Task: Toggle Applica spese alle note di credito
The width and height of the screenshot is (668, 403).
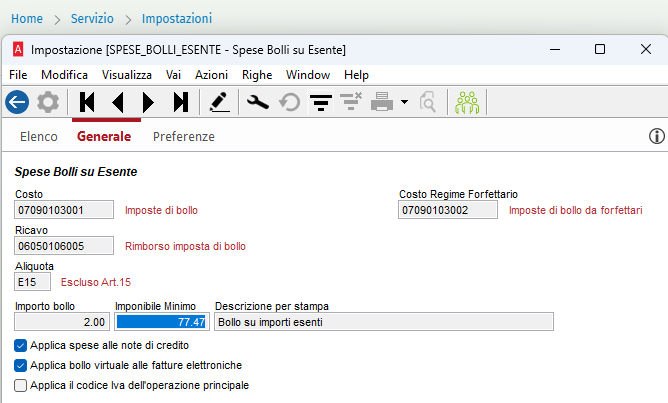Action: tap(20, 345)
